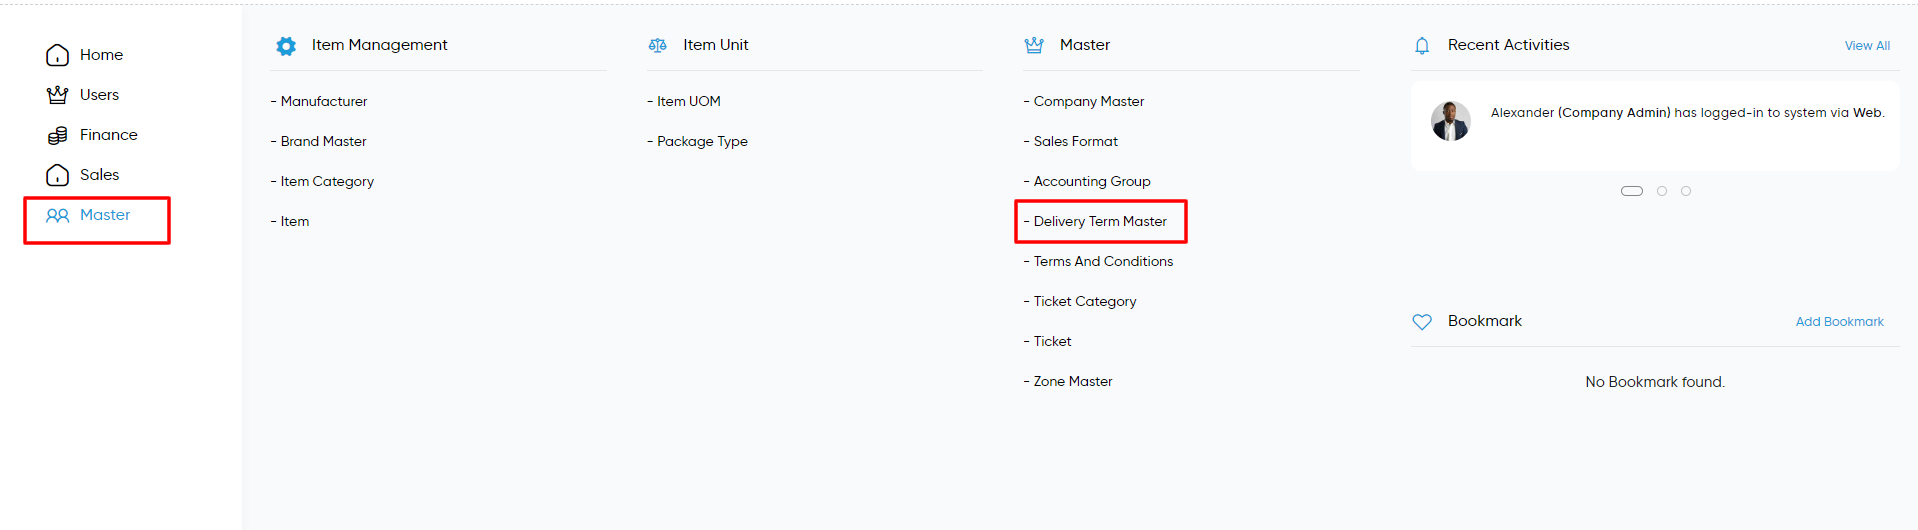Click the Add Bookmark link

pos(1839,322)
